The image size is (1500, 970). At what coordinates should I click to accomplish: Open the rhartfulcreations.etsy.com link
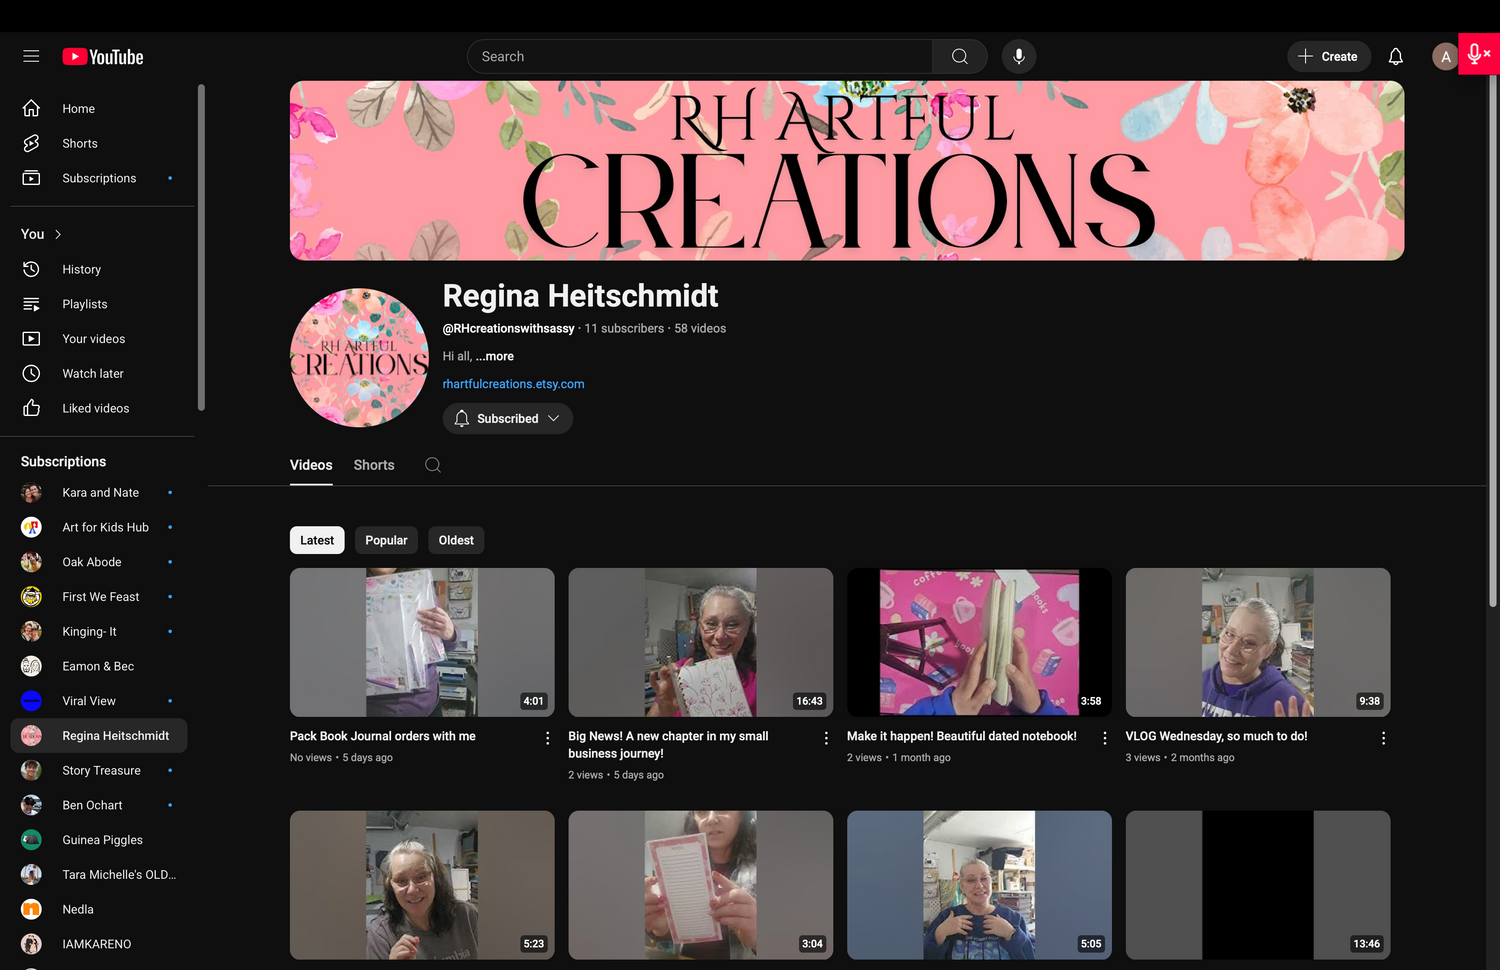click(x=513, y=384)
